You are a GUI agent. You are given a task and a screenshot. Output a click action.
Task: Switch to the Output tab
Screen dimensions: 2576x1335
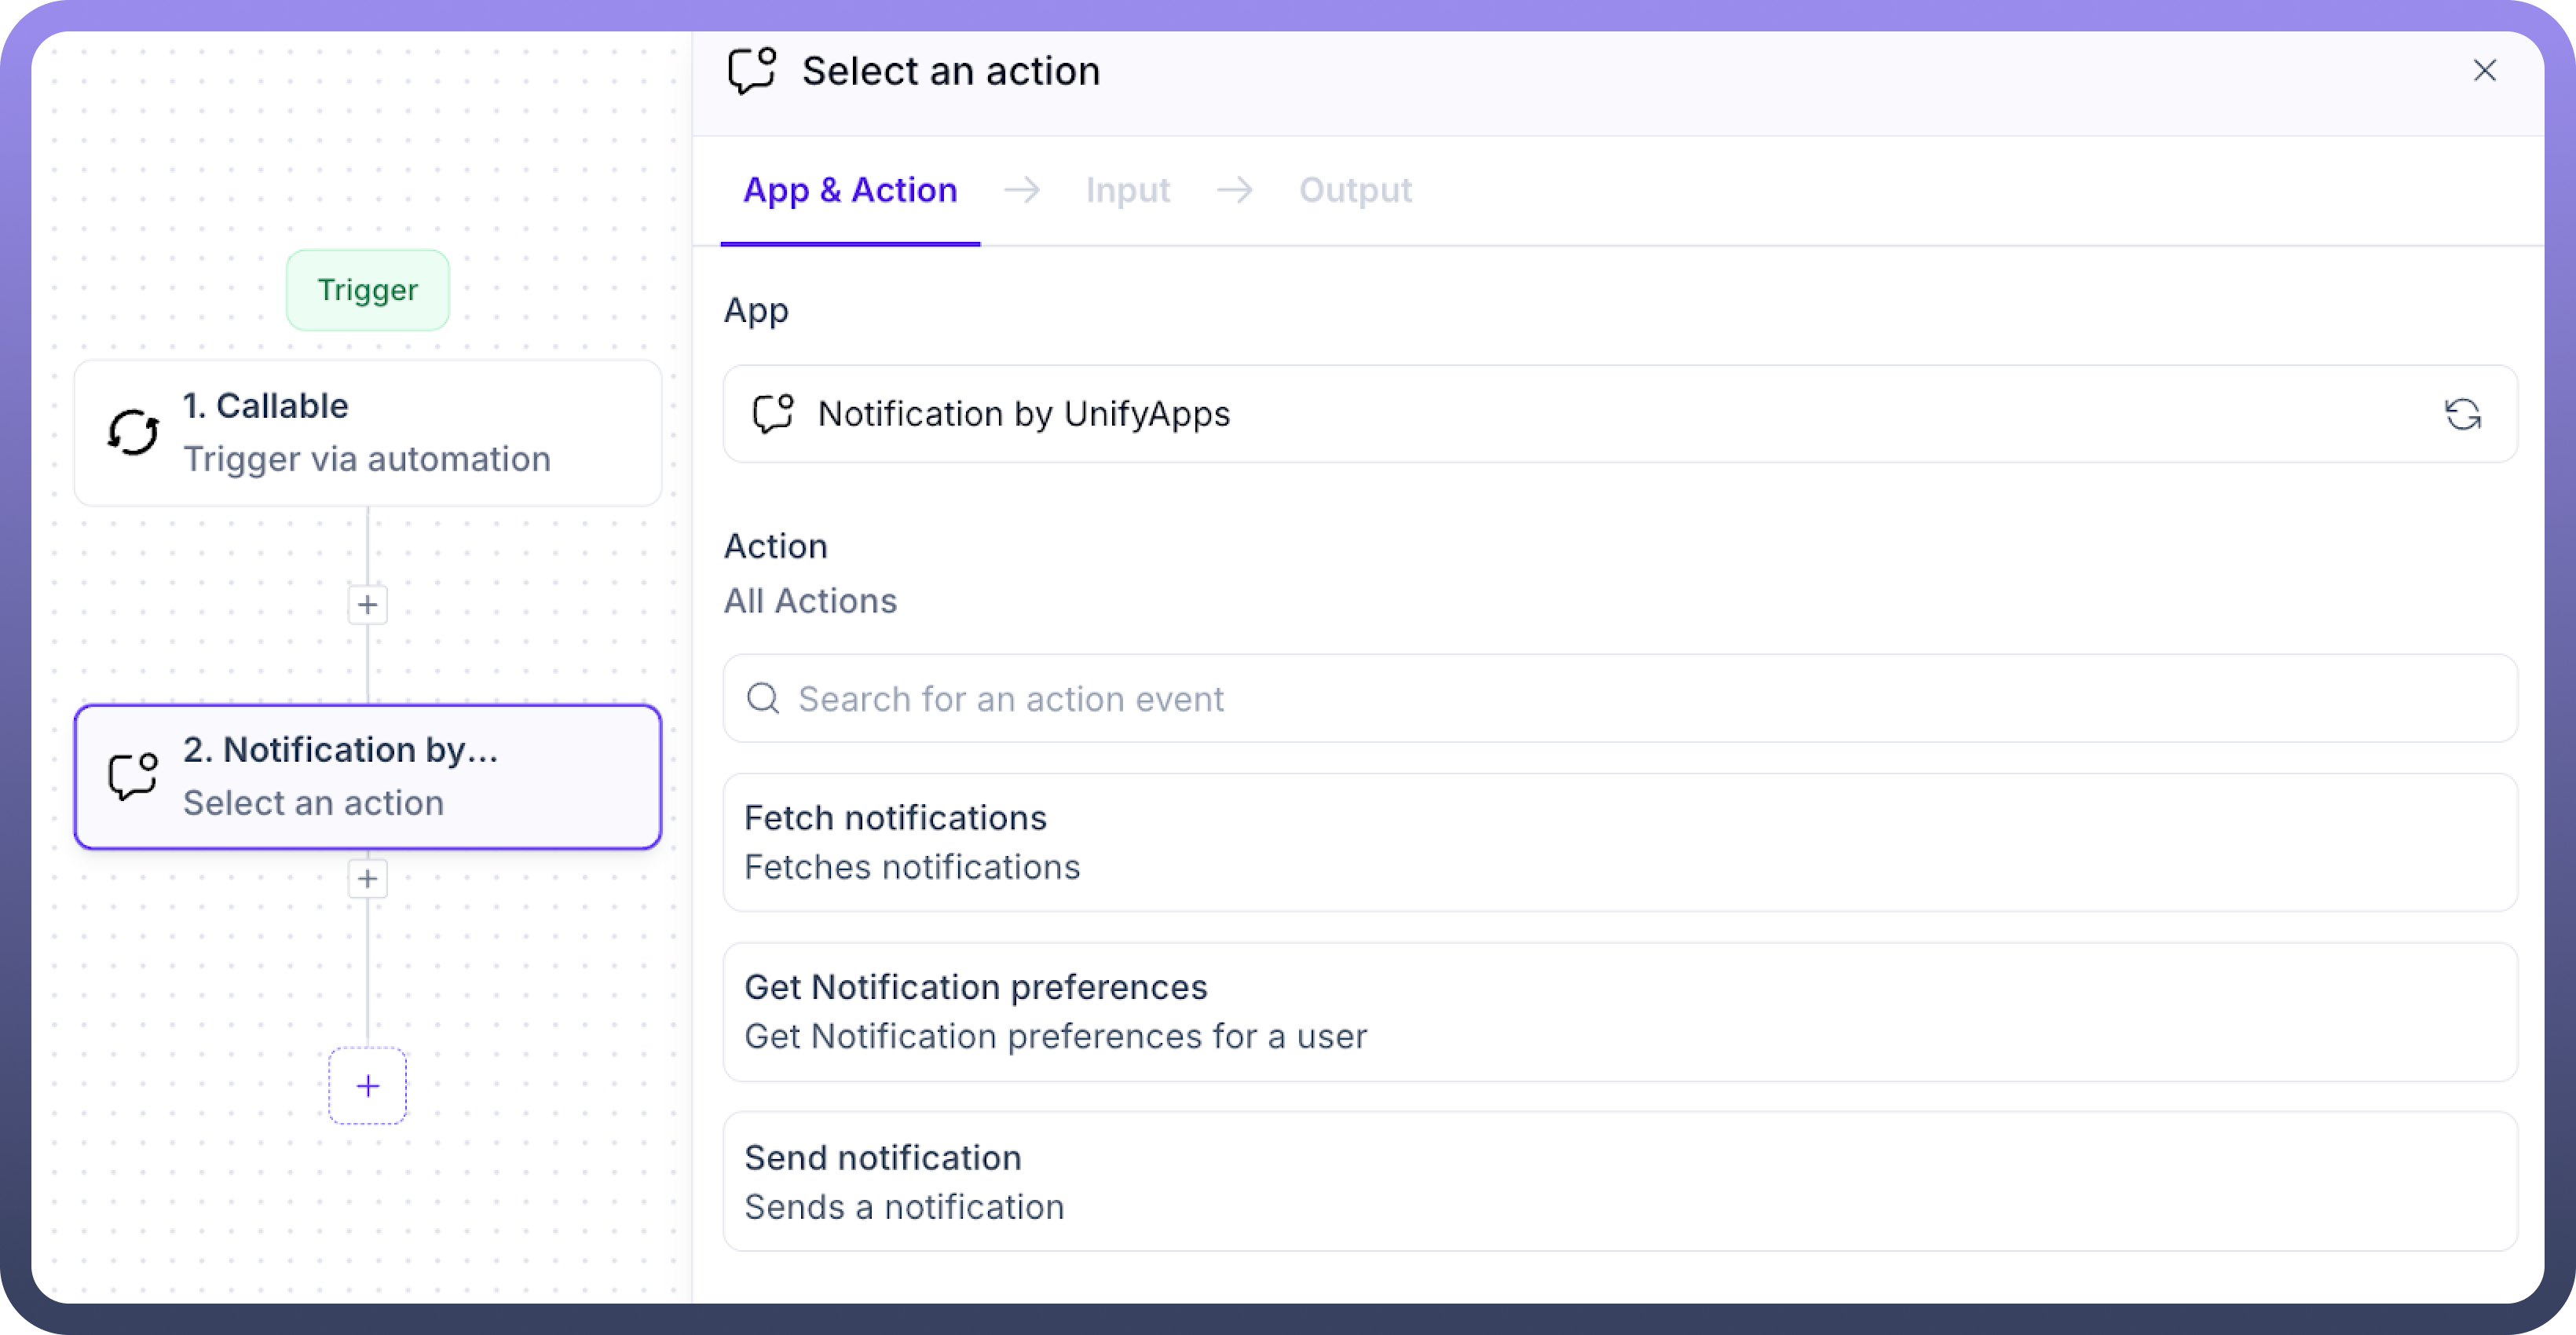coord(1354,190)
